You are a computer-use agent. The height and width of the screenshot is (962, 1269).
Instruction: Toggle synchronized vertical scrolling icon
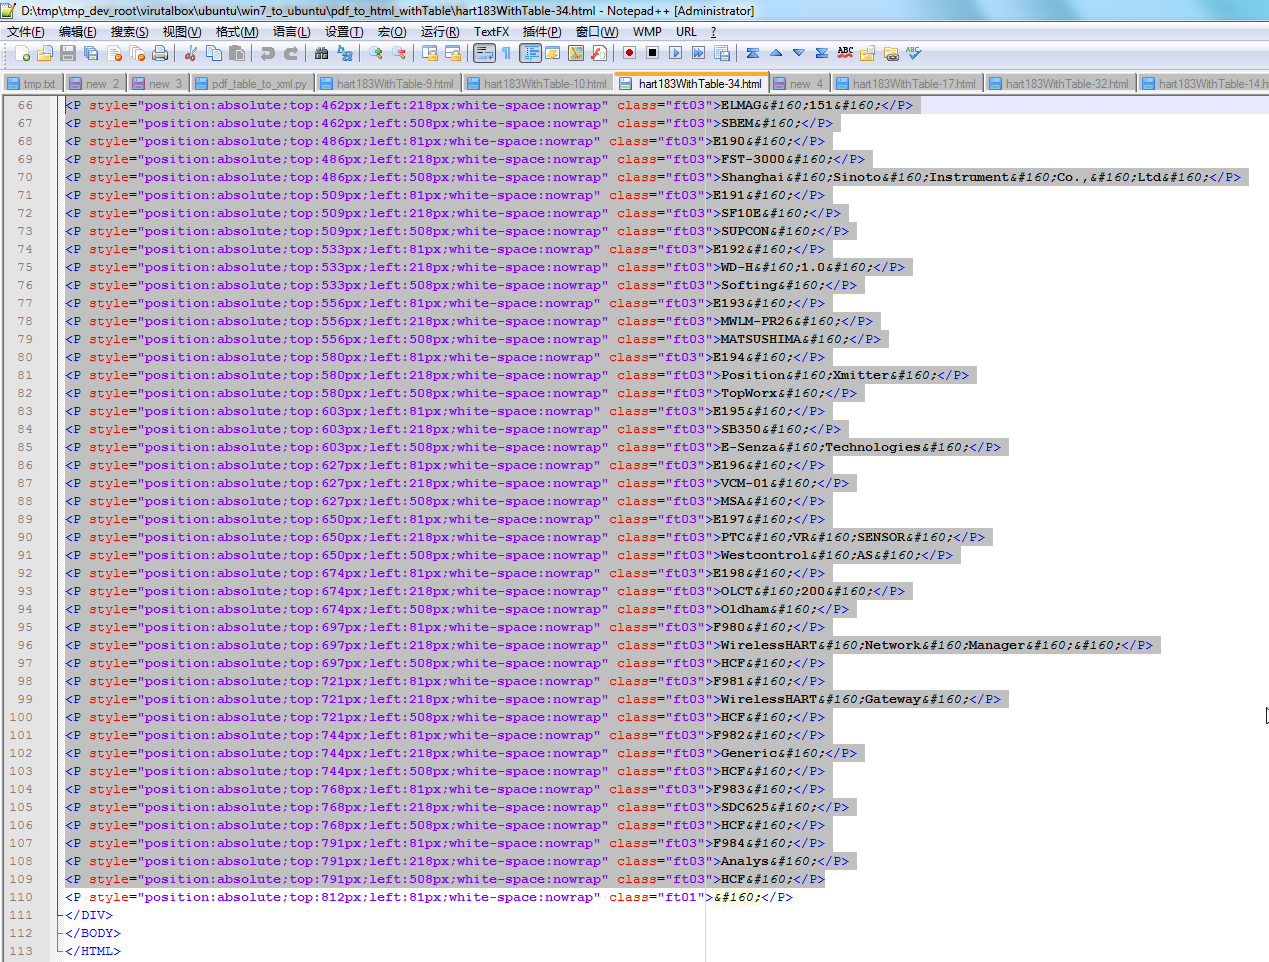pyautogui.click(x=430, y=53)
